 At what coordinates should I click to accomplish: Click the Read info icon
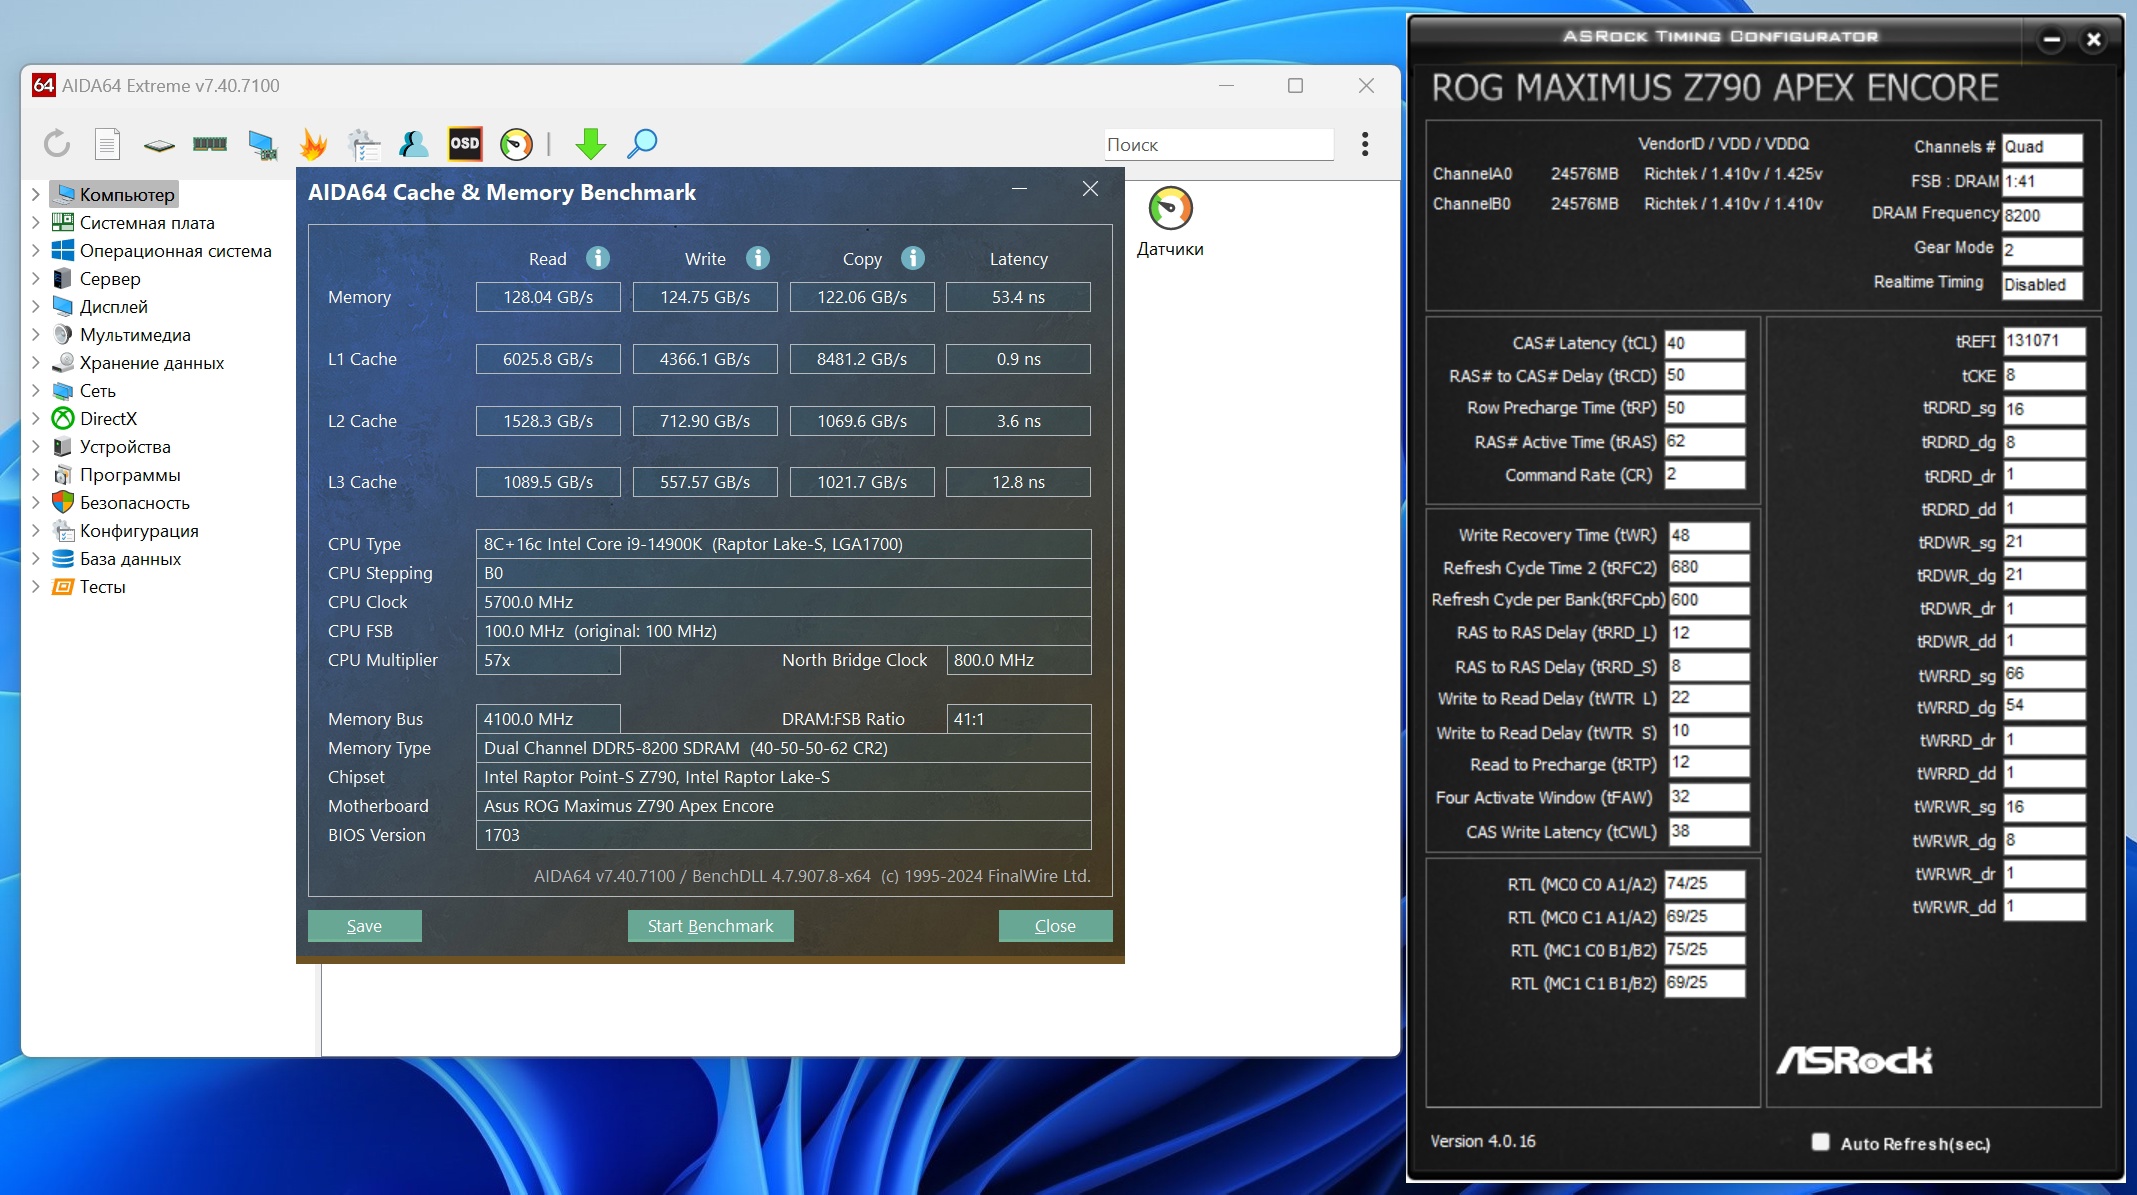pyautogui.click(x=598, y=258)
